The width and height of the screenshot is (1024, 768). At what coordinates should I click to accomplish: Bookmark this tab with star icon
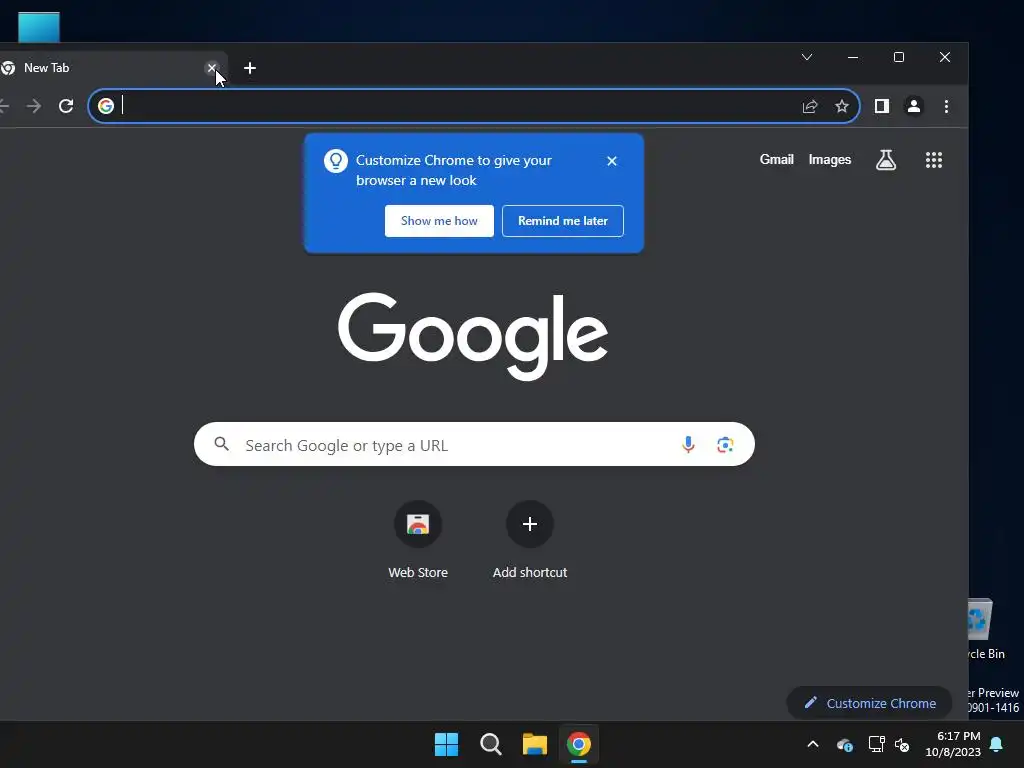click(842, 106)
